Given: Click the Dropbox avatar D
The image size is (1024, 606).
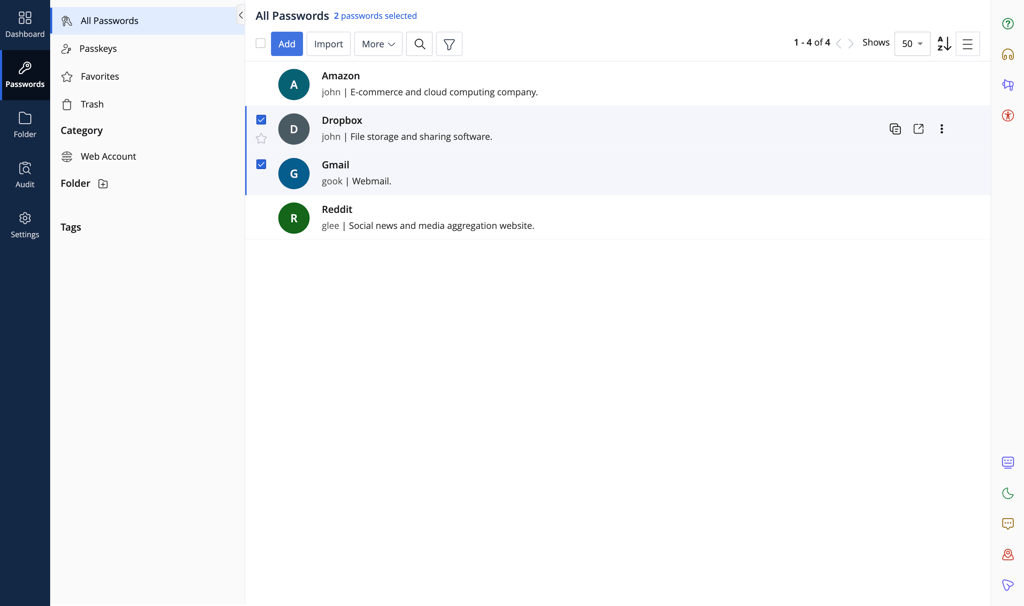Looking at the screenshot, I should 294,129.
